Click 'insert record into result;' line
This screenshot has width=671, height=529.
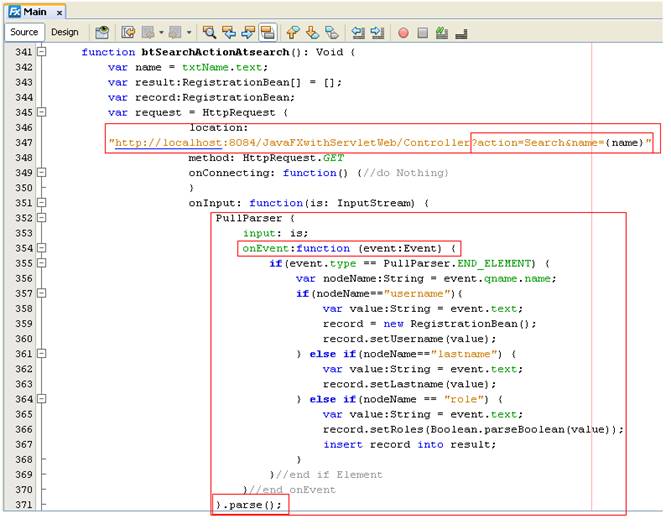coord(410,444)
